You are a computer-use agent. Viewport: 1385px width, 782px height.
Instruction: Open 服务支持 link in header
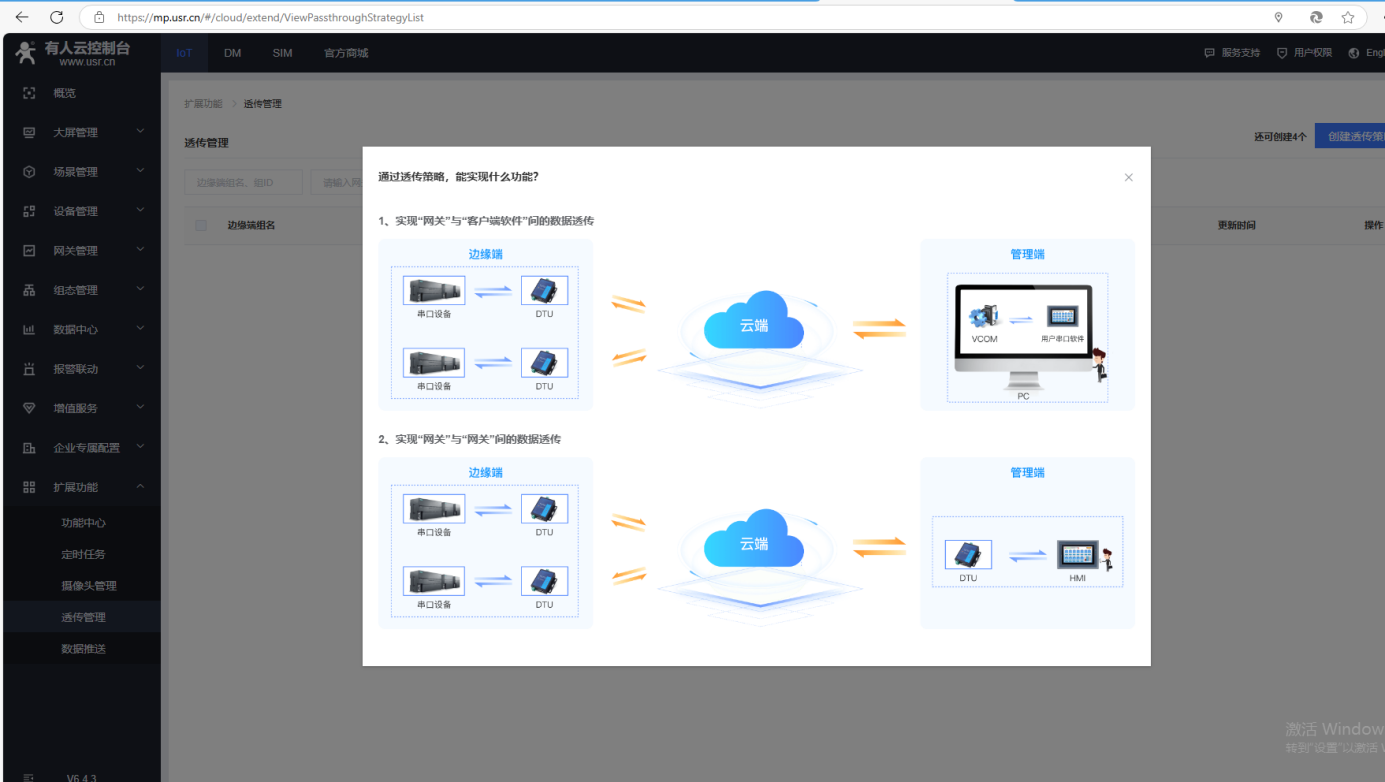tap(1232, 53)
